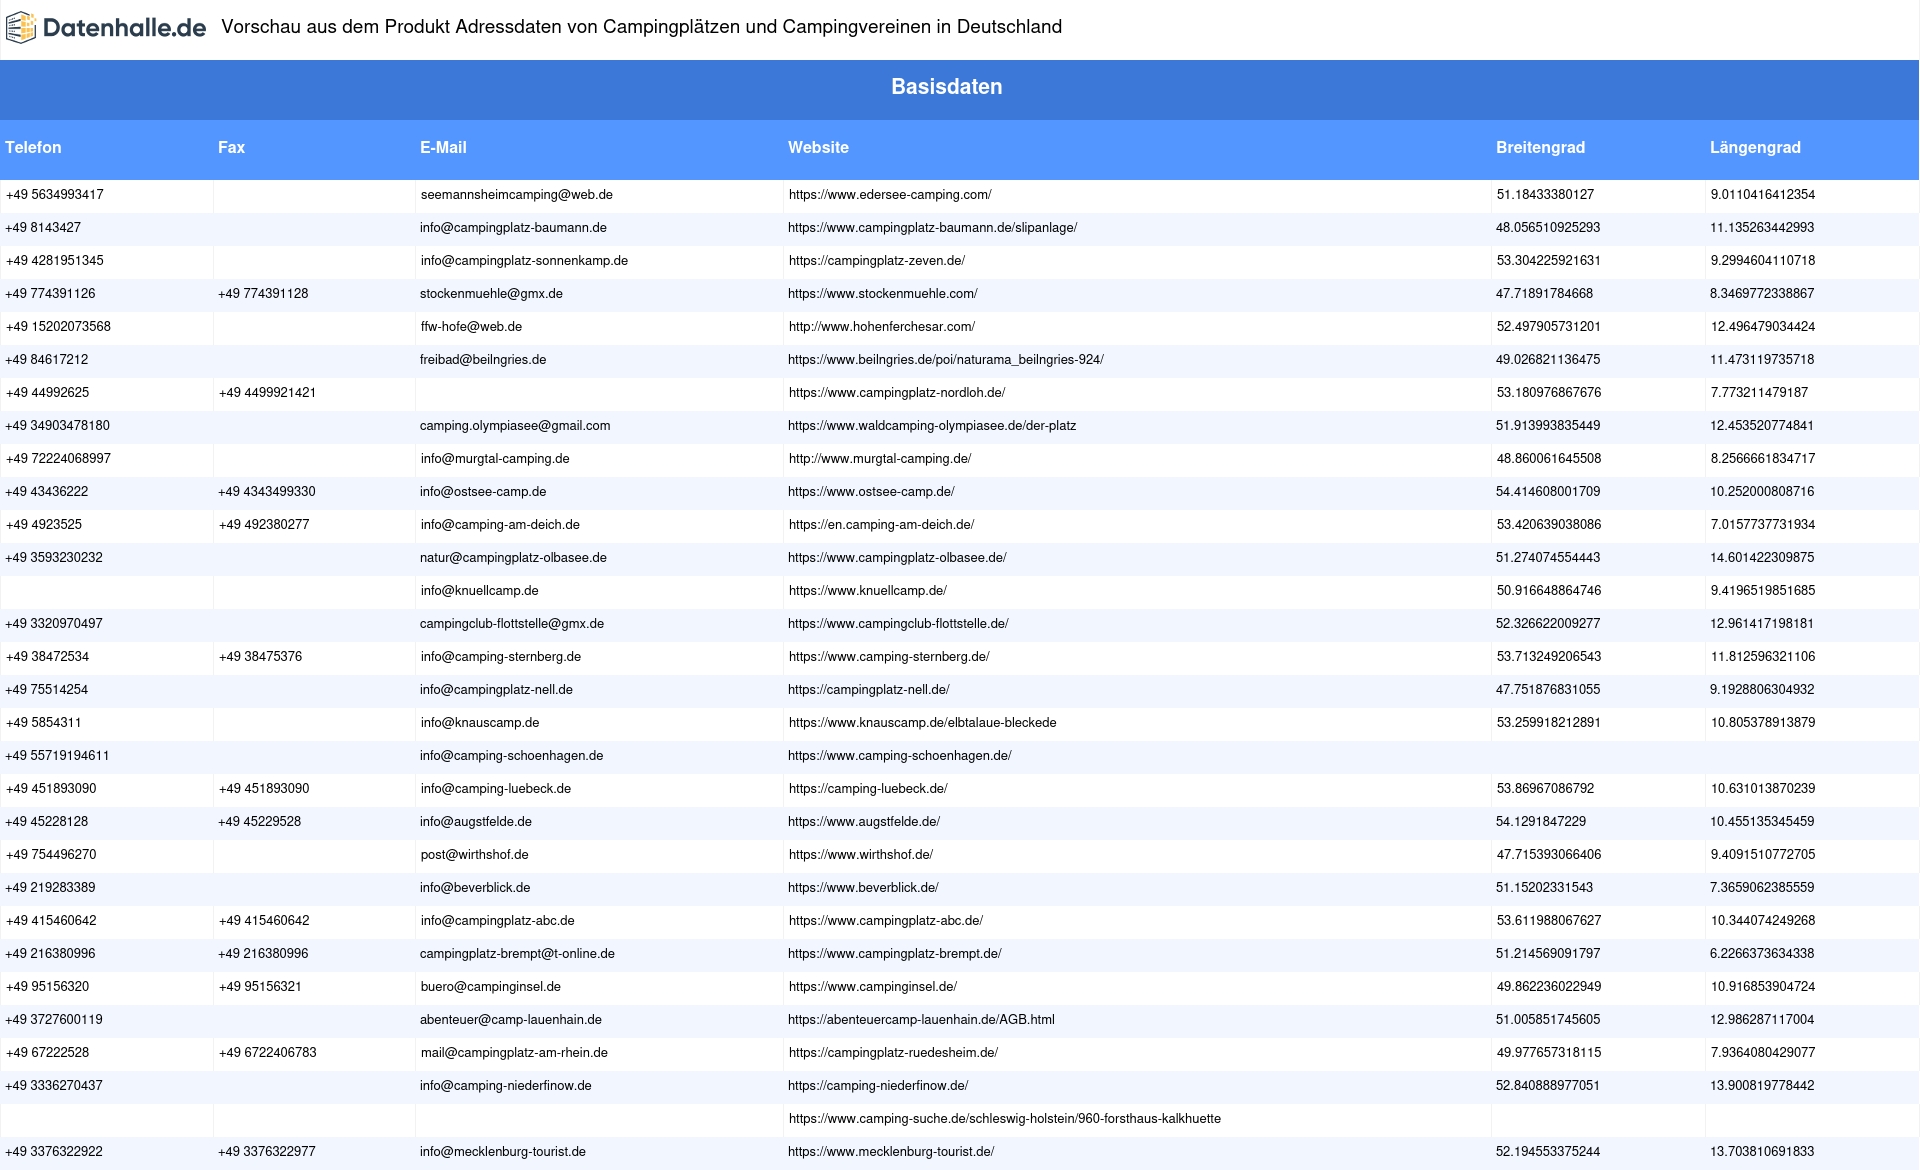Click website https://camping-luebeck.de/

[867, 789]
